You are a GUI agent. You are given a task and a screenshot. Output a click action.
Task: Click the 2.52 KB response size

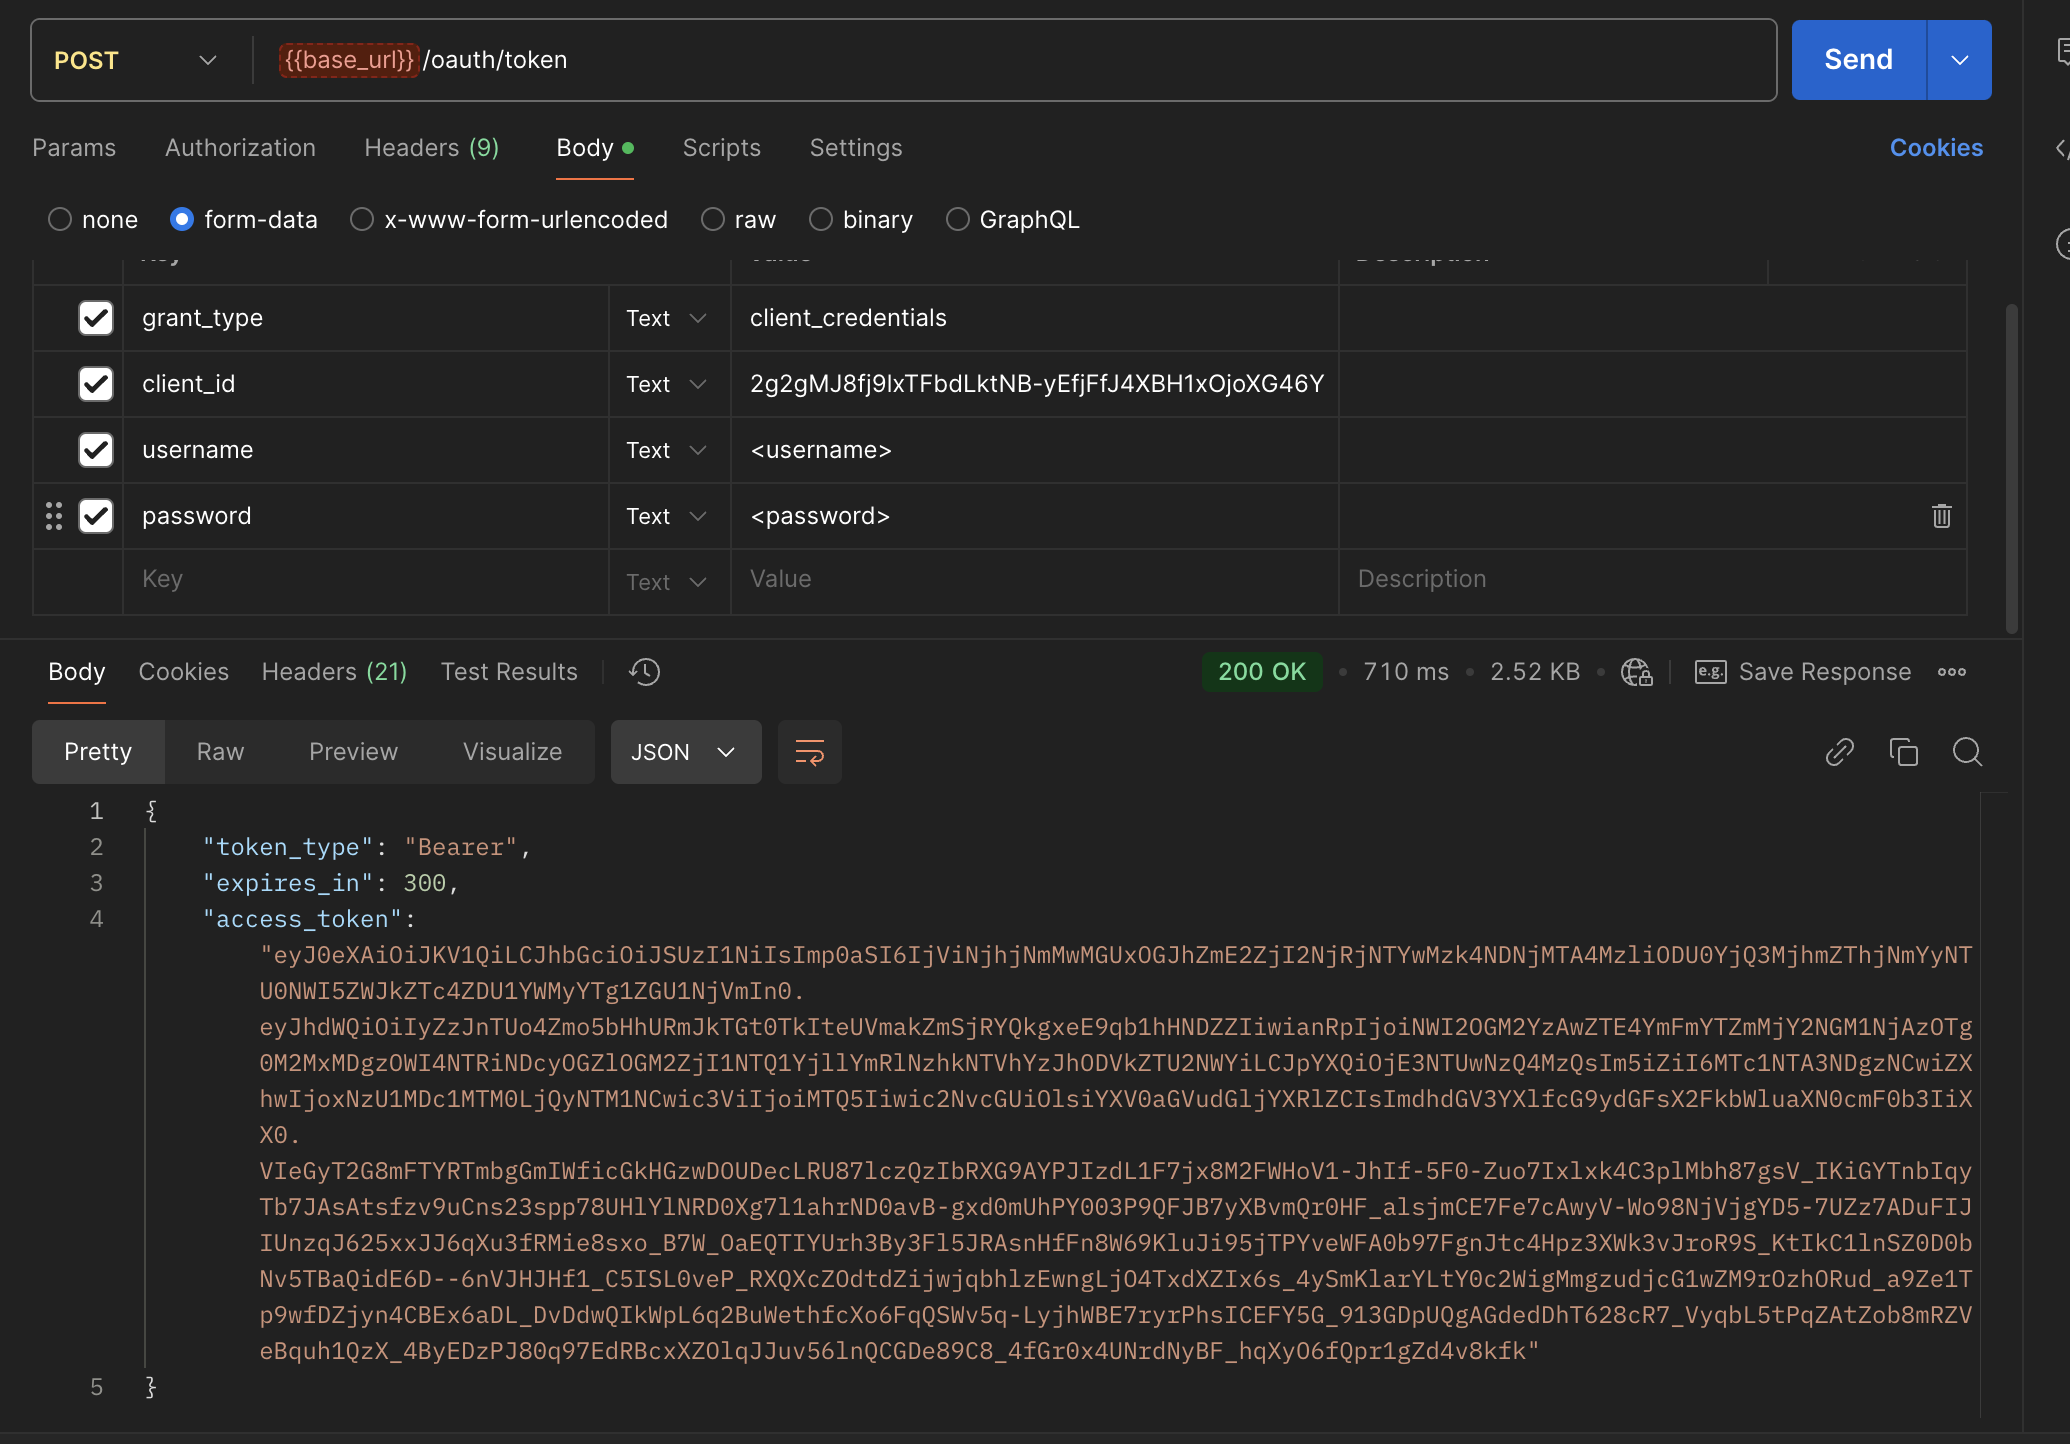(1535, 672)
